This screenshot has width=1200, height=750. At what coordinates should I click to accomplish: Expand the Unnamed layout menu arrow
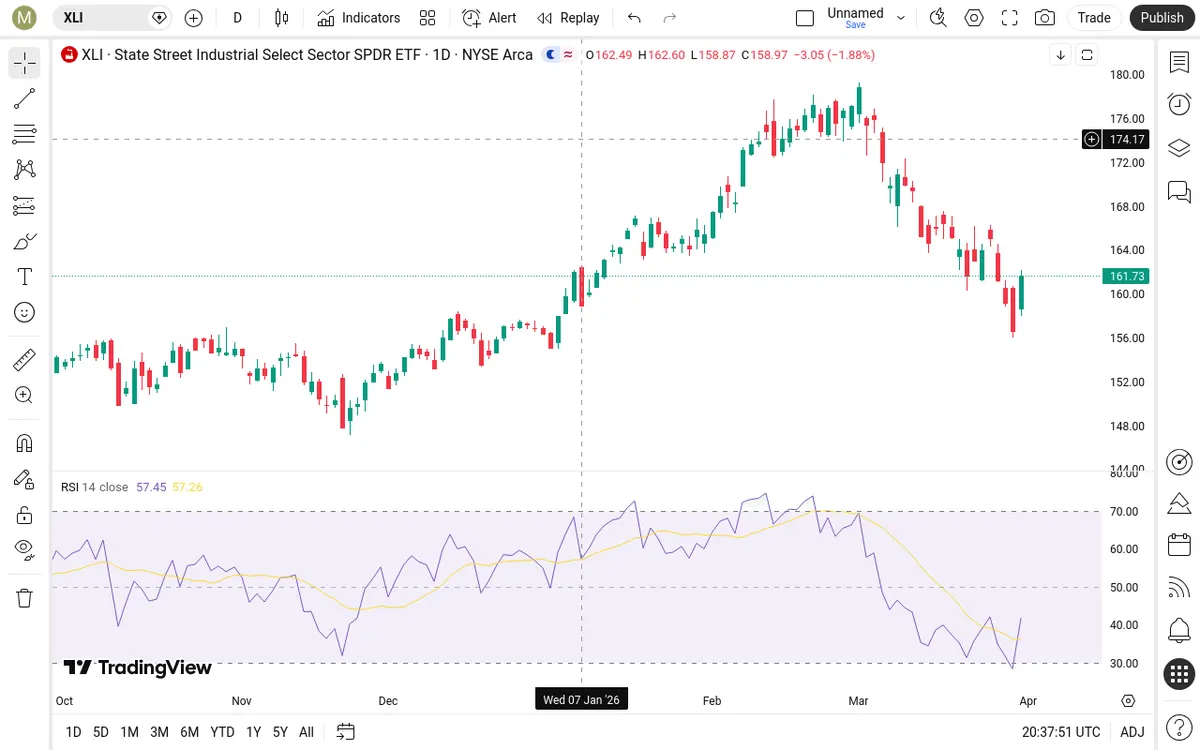901,18
